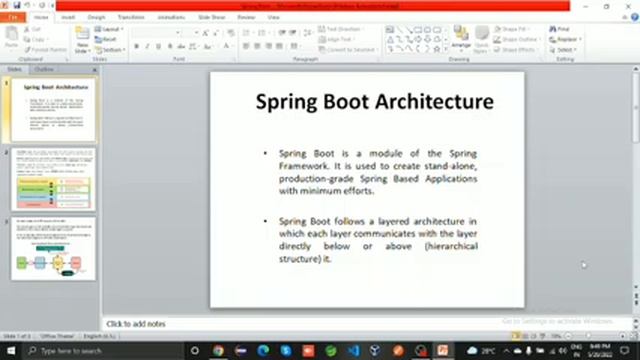Switch to Normal view in status bar
This screenshot has width=640, height=360.
pyautogui.click(x=516, y=336)
